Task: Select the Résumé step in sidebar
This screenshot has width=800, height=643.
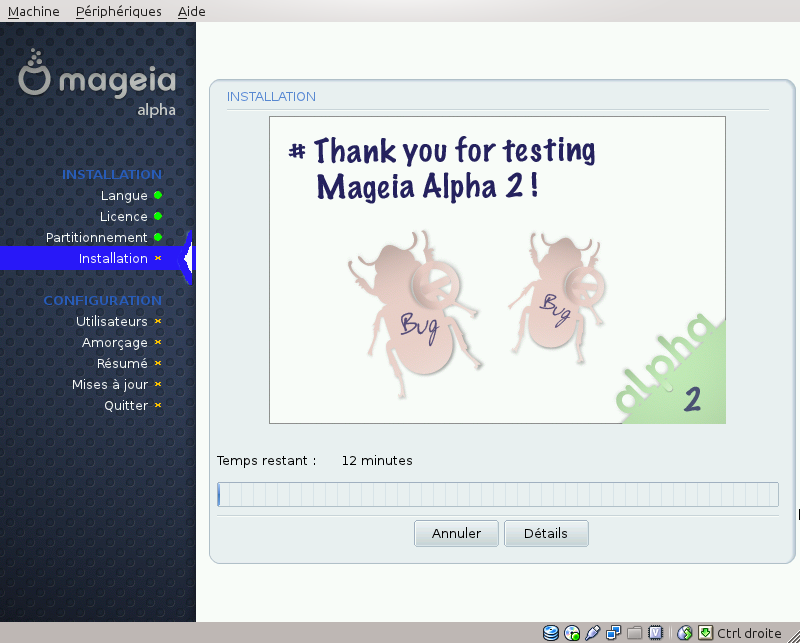Action: [122, 363]
